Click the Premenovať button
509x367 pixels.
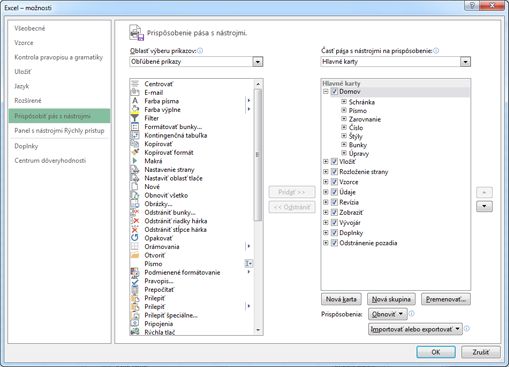tap(446, 299)
